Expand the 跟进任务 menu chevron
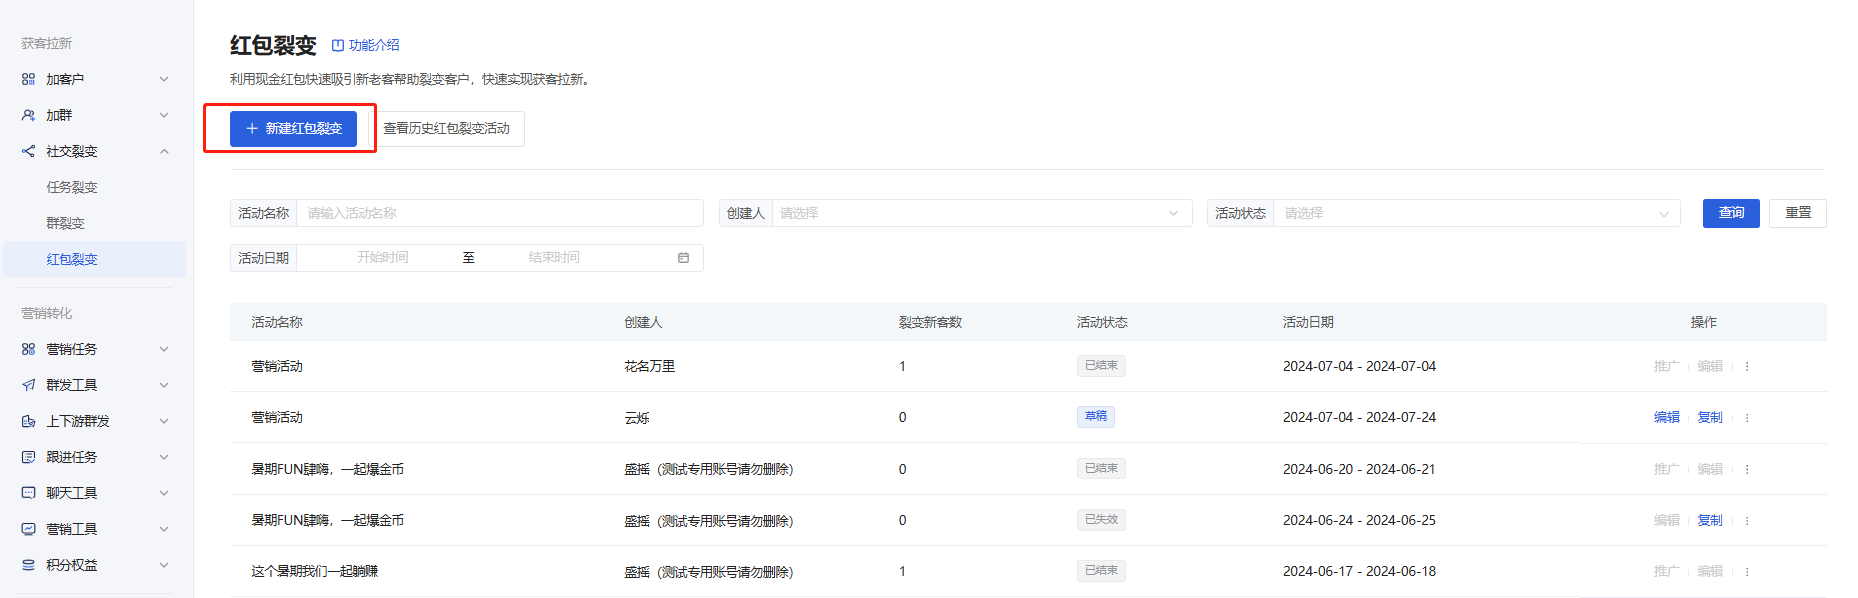This screenshot has height=598, width=1858. 164,457
